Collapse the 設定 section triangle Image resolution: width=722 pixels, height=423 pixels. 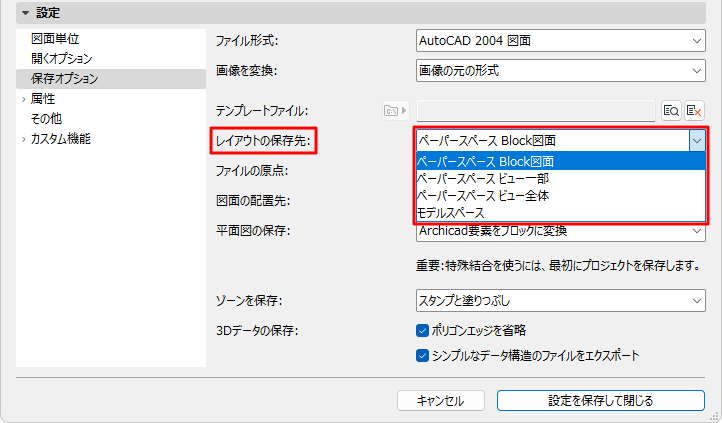tap(26, 13)
